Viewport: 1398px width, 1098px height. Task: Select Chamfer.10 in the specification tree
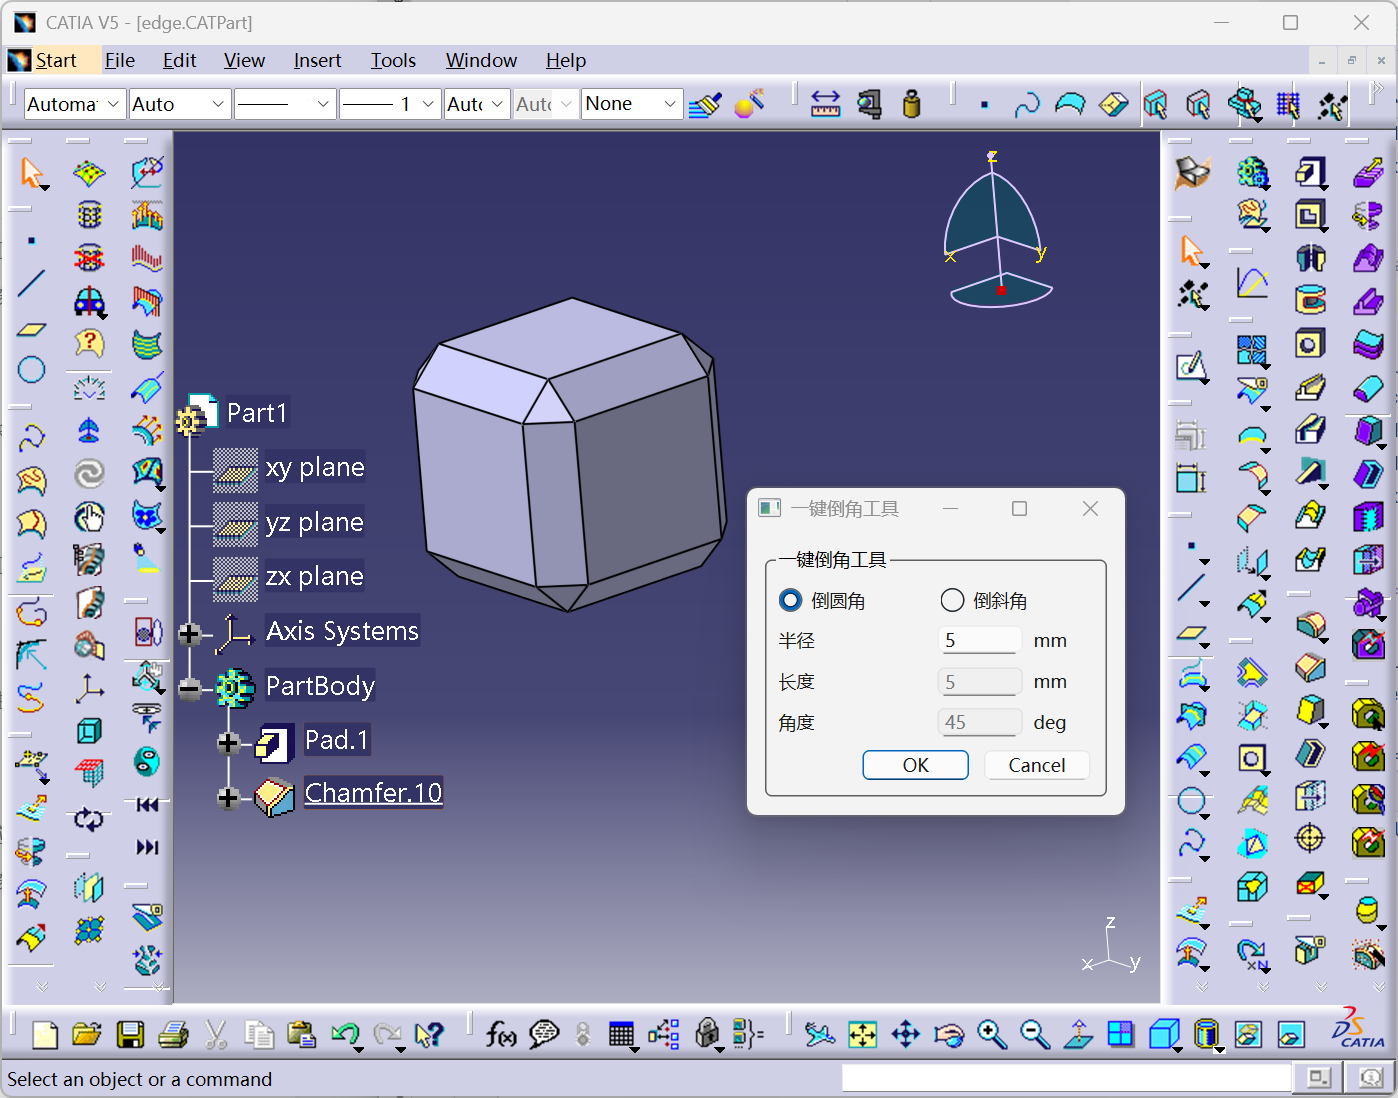pyautogui.click(x=373, y=793)
